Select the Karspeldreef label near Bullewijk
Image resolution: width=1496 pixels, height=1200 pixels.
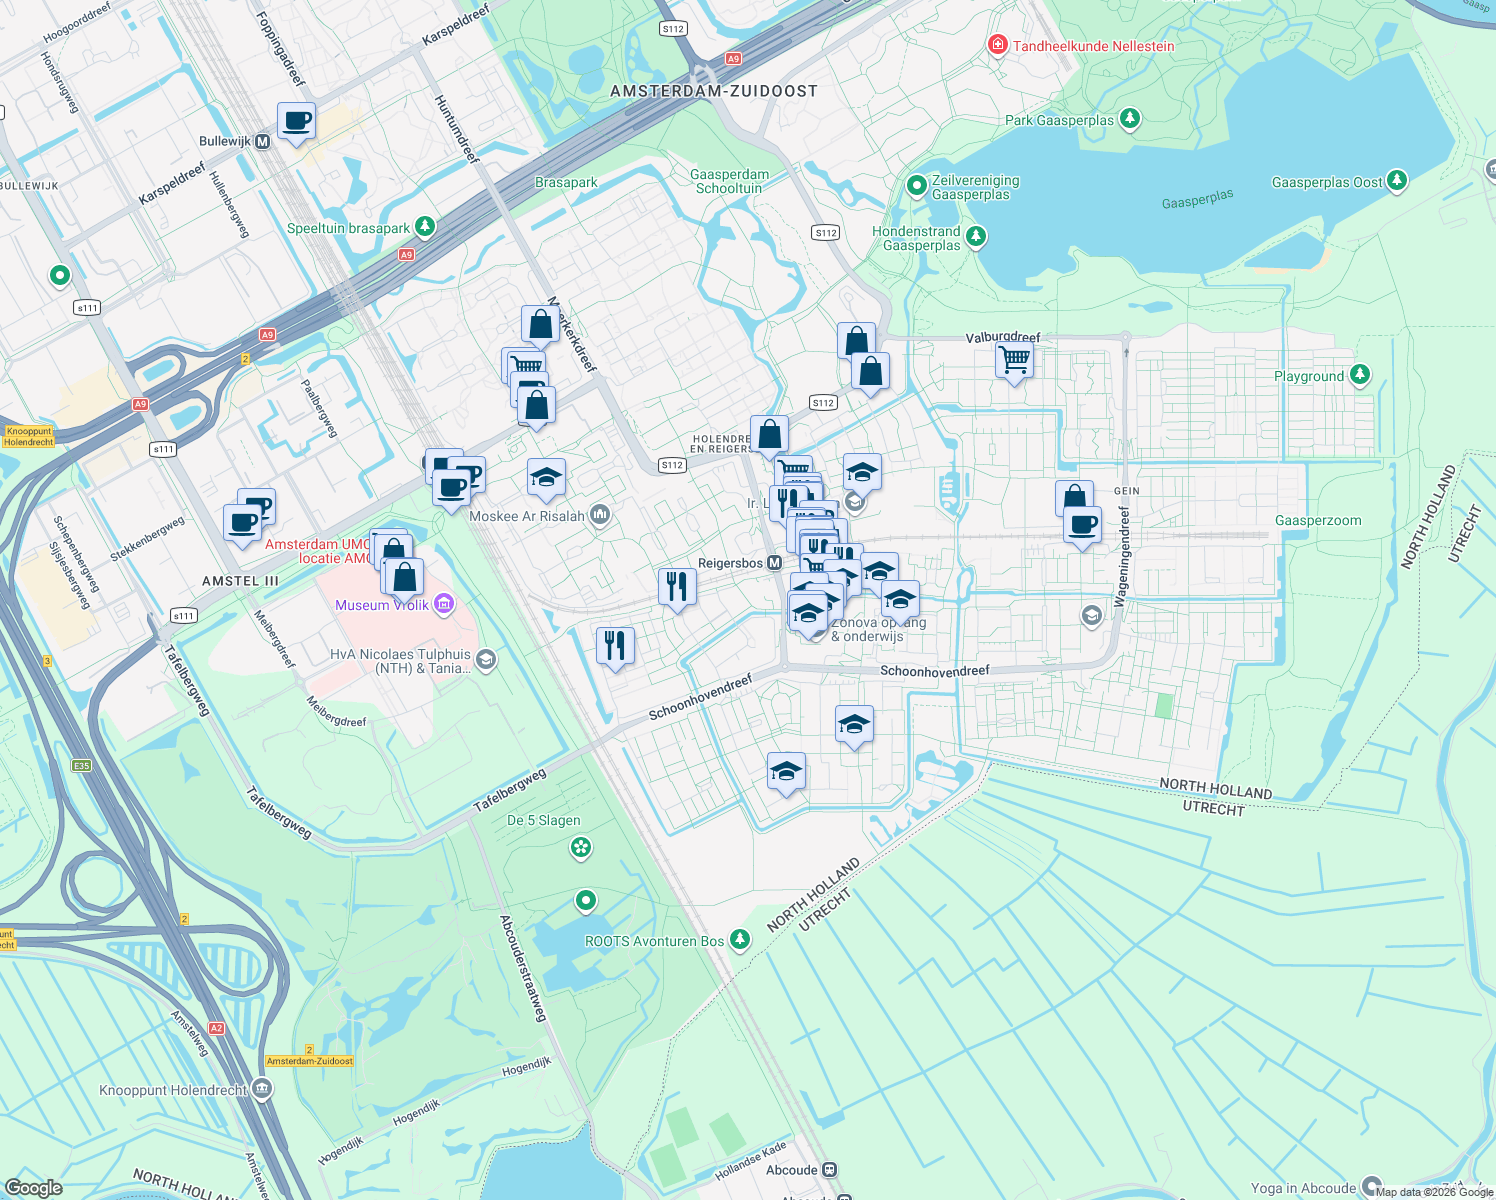point(172,184)
